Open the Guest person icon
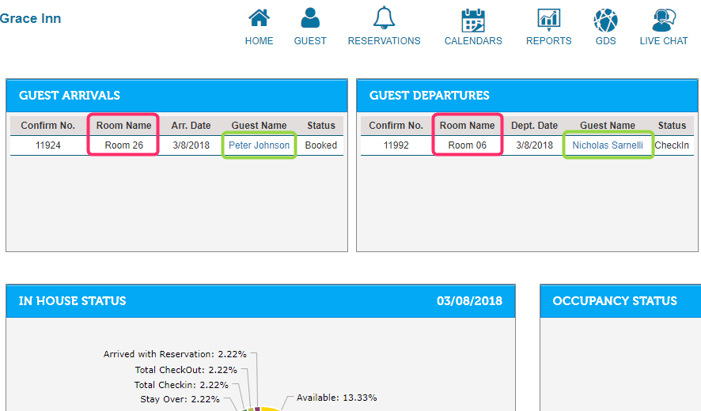 click(310, 19)
